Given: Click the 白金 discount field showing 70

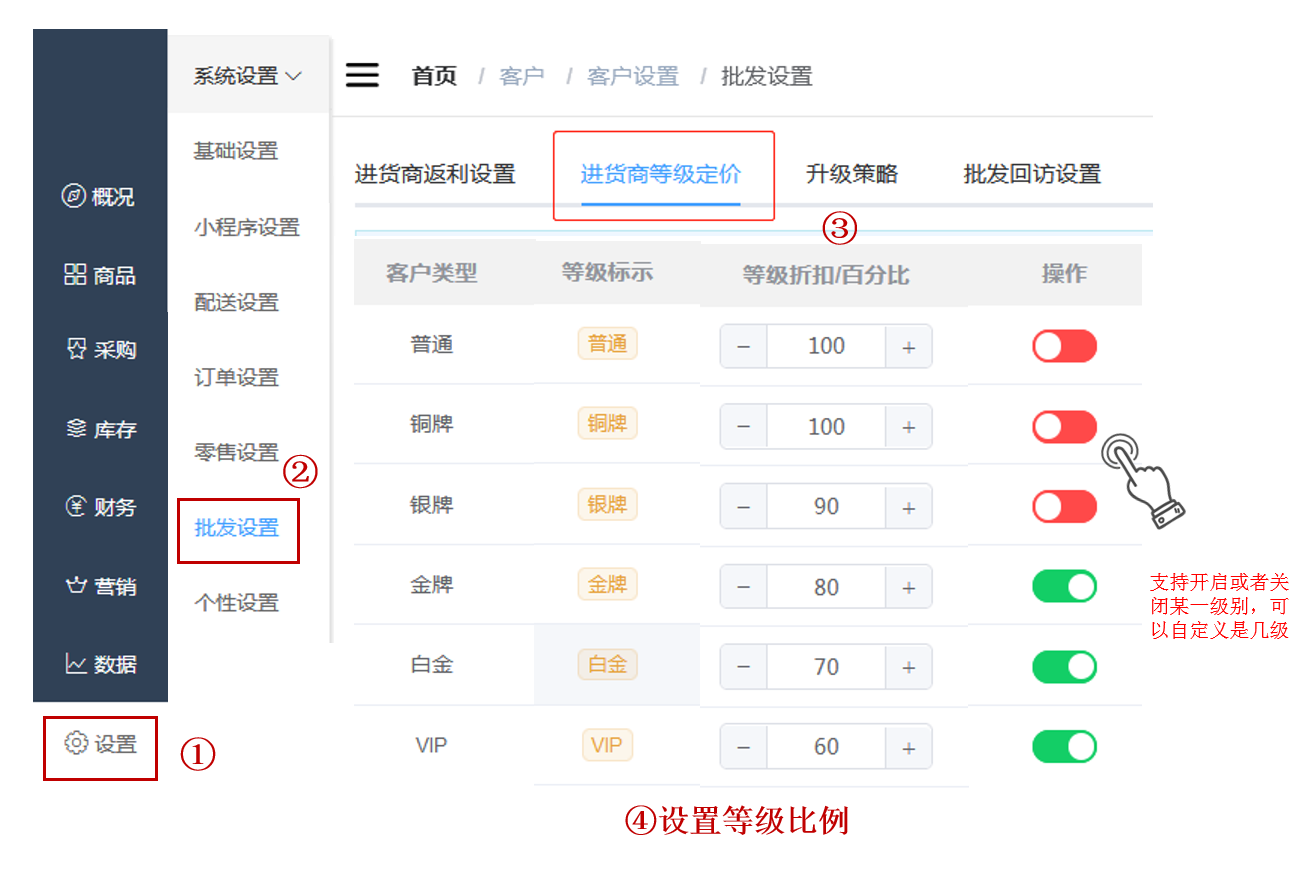Looking at the screenshot, I should 826,667.
